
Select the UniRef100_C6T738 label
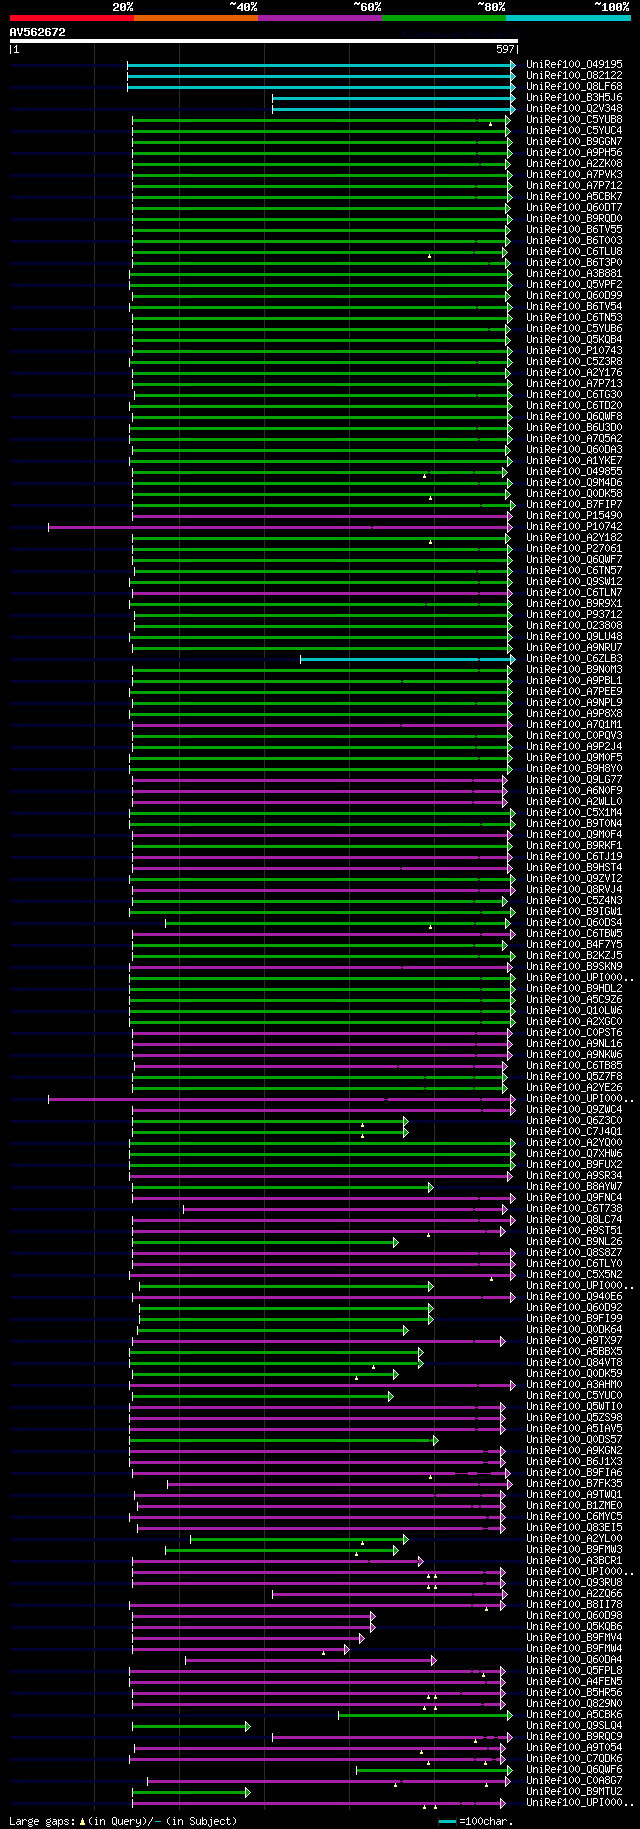[x=574, y=1208]
